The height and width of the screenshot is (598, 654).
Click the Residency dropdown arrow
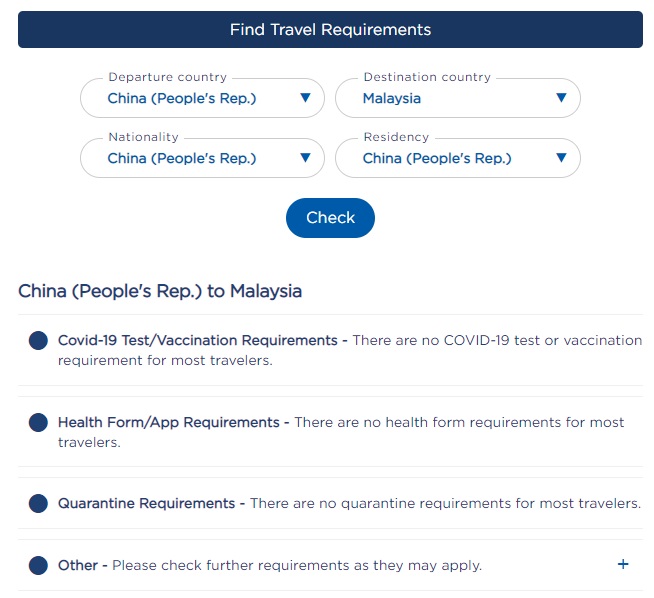click(x=561, y=158)
